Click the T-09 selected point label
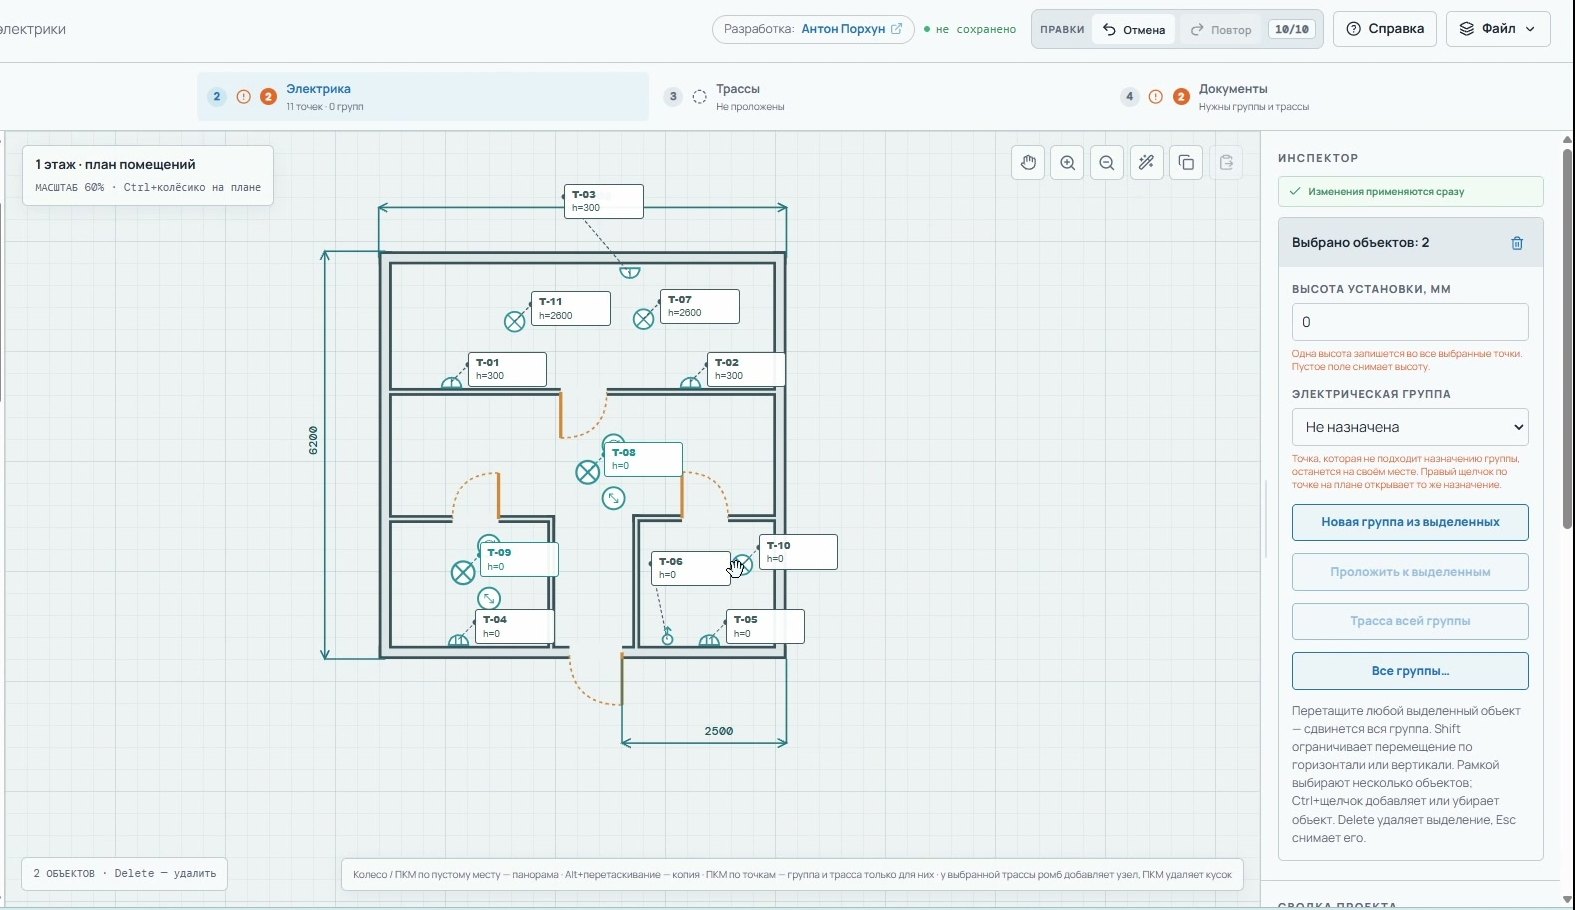 520,559
